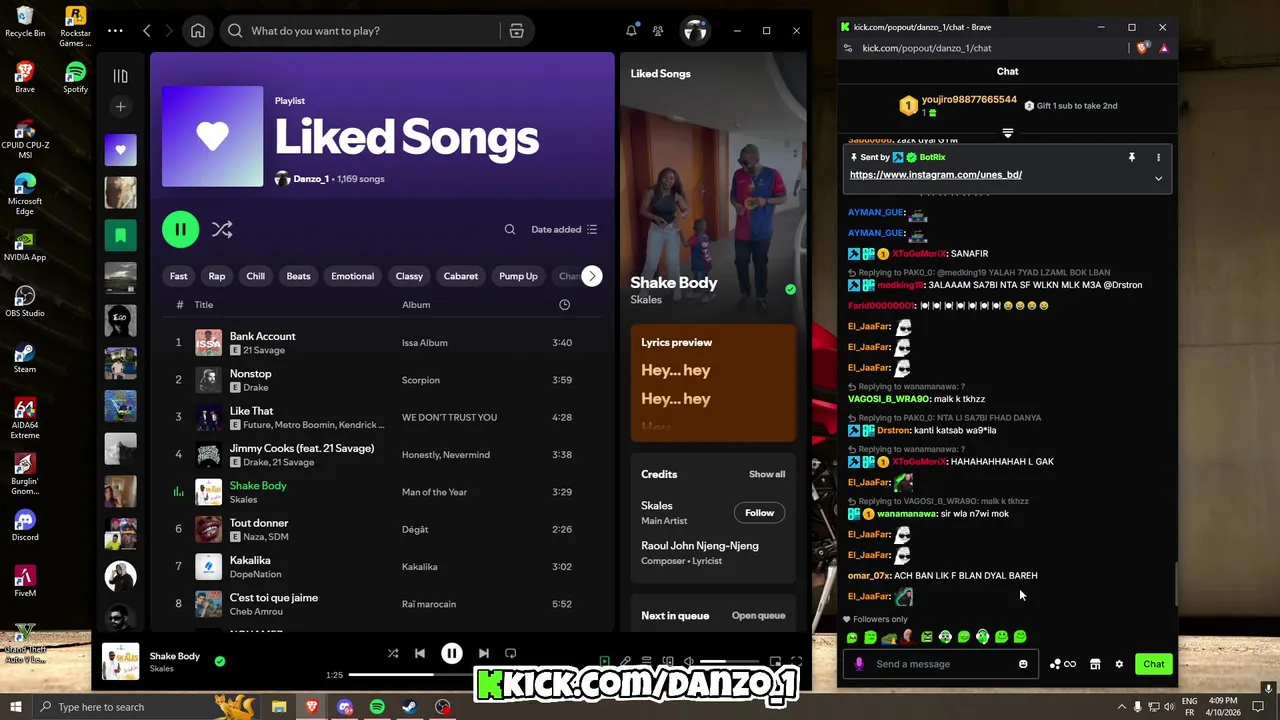Click the Danzo_1 profile link under Liked Songs
The image size is (1280, 720).
pos(311,179)
